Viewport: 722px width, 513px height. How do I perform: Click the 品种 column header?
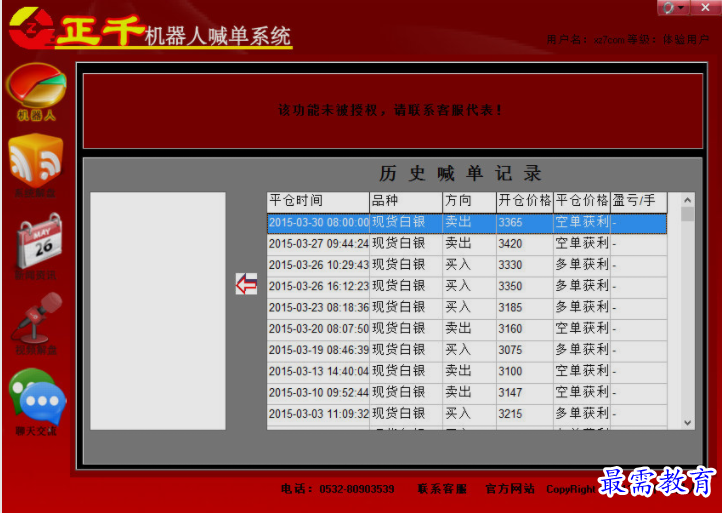point(406,202)
